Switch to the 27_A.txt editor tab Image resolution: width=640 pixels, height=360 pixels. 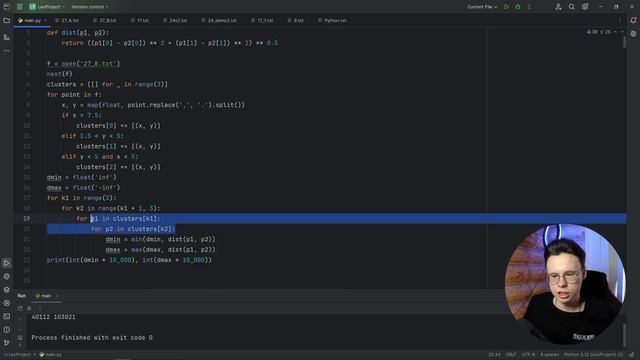click(x=67, y=20)
